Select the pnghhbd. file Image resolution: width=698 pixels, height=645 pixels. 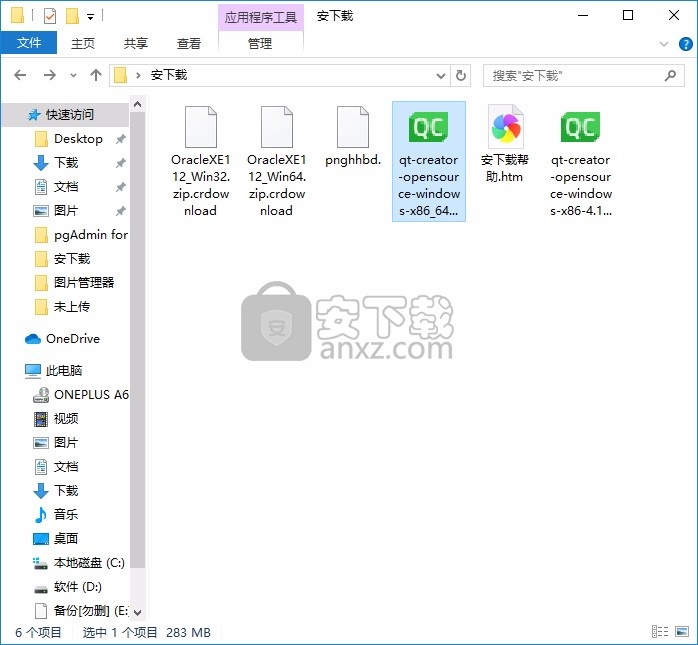(x=353, y=137)
